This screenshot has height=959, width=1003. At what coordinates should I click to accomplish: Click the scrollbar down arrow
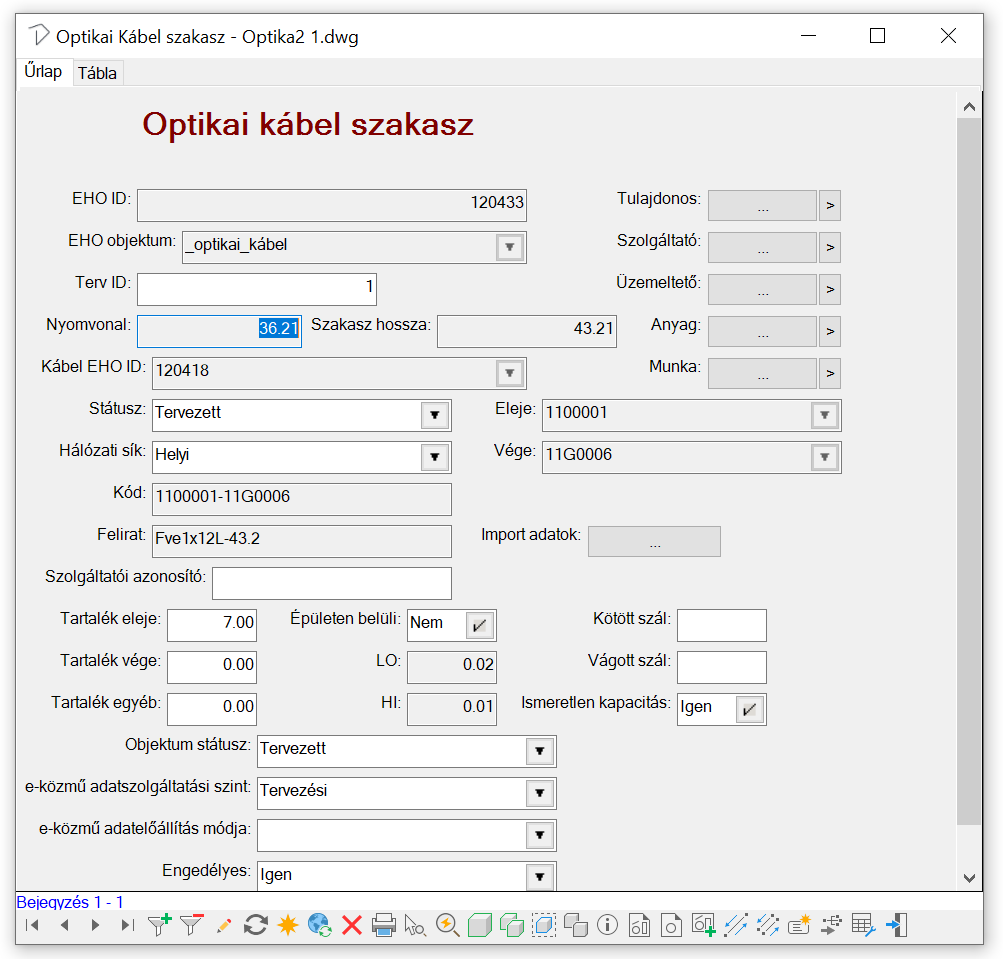pyautogui.click(x=969, y=878)
